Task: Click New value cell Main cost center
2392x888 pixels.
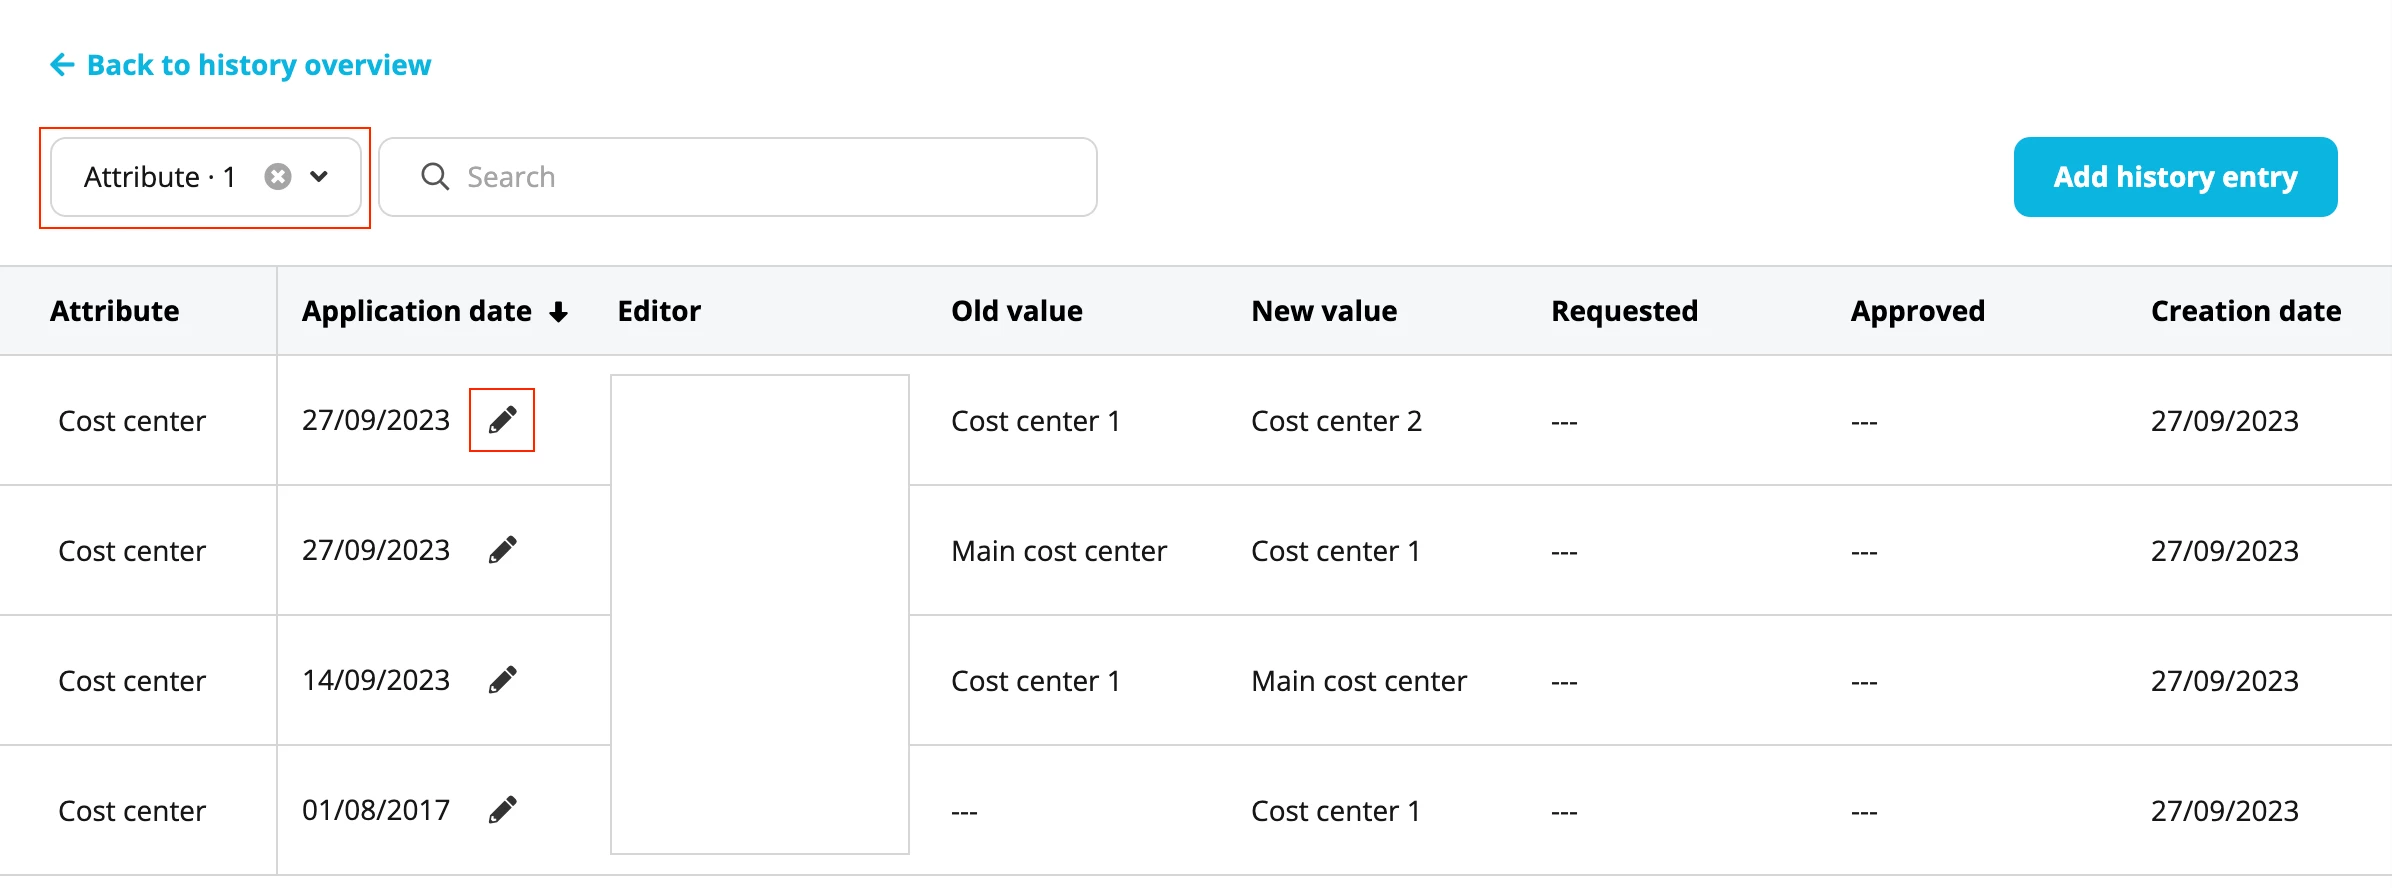Action: [x=1359, y=681]
